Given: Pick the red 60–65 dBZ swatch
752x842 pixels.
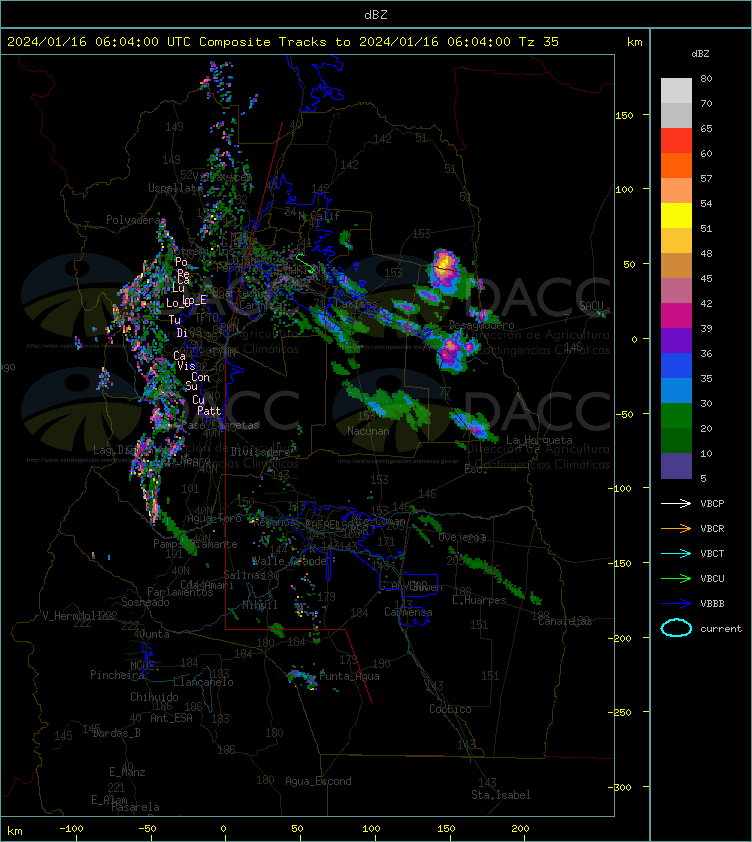Looking at the screenshot, I should tap(676, 140).
